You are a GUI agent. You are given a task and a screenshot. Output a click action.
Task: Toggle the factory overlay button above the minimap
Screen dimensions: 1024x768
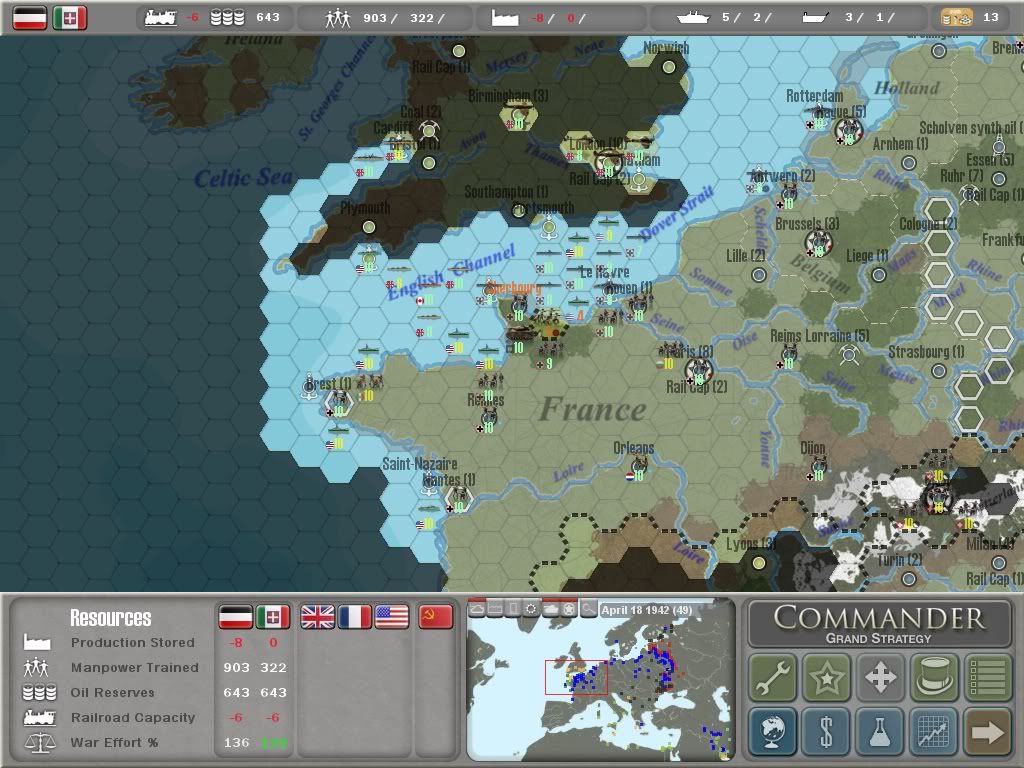tap(495, 609)
